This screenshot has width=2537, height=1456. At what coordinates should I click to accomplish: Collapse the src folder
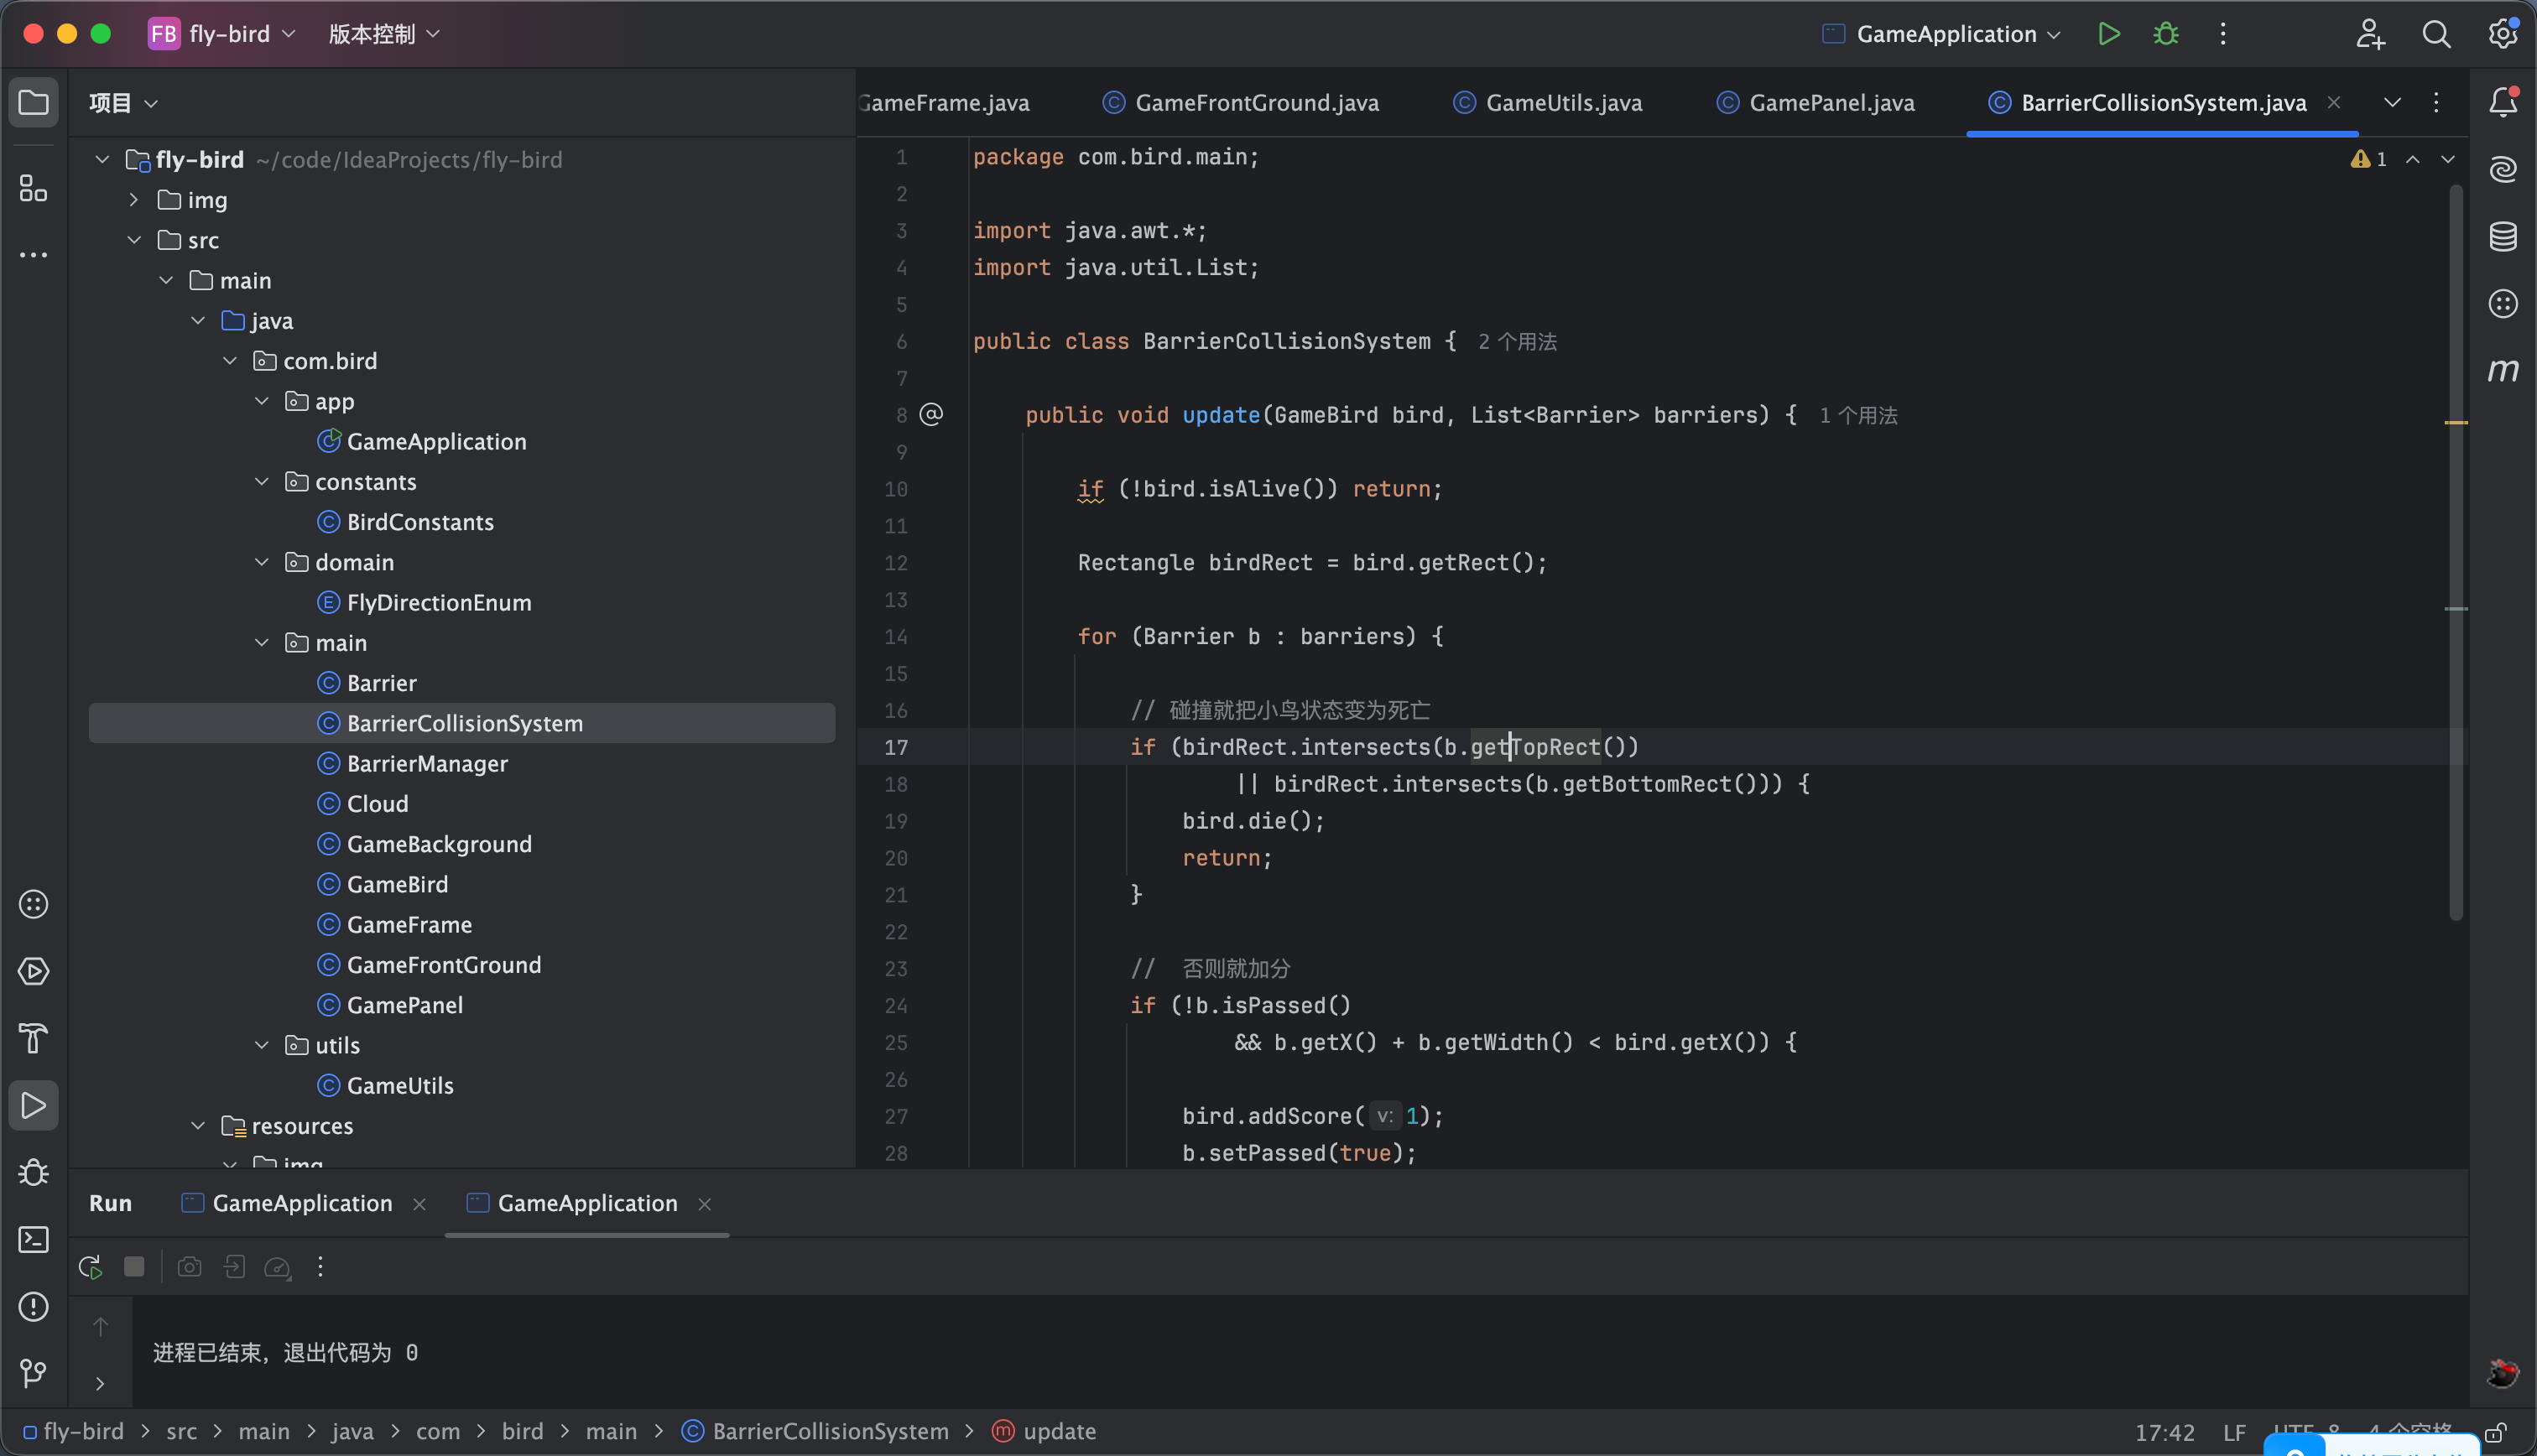click(134, 240)
